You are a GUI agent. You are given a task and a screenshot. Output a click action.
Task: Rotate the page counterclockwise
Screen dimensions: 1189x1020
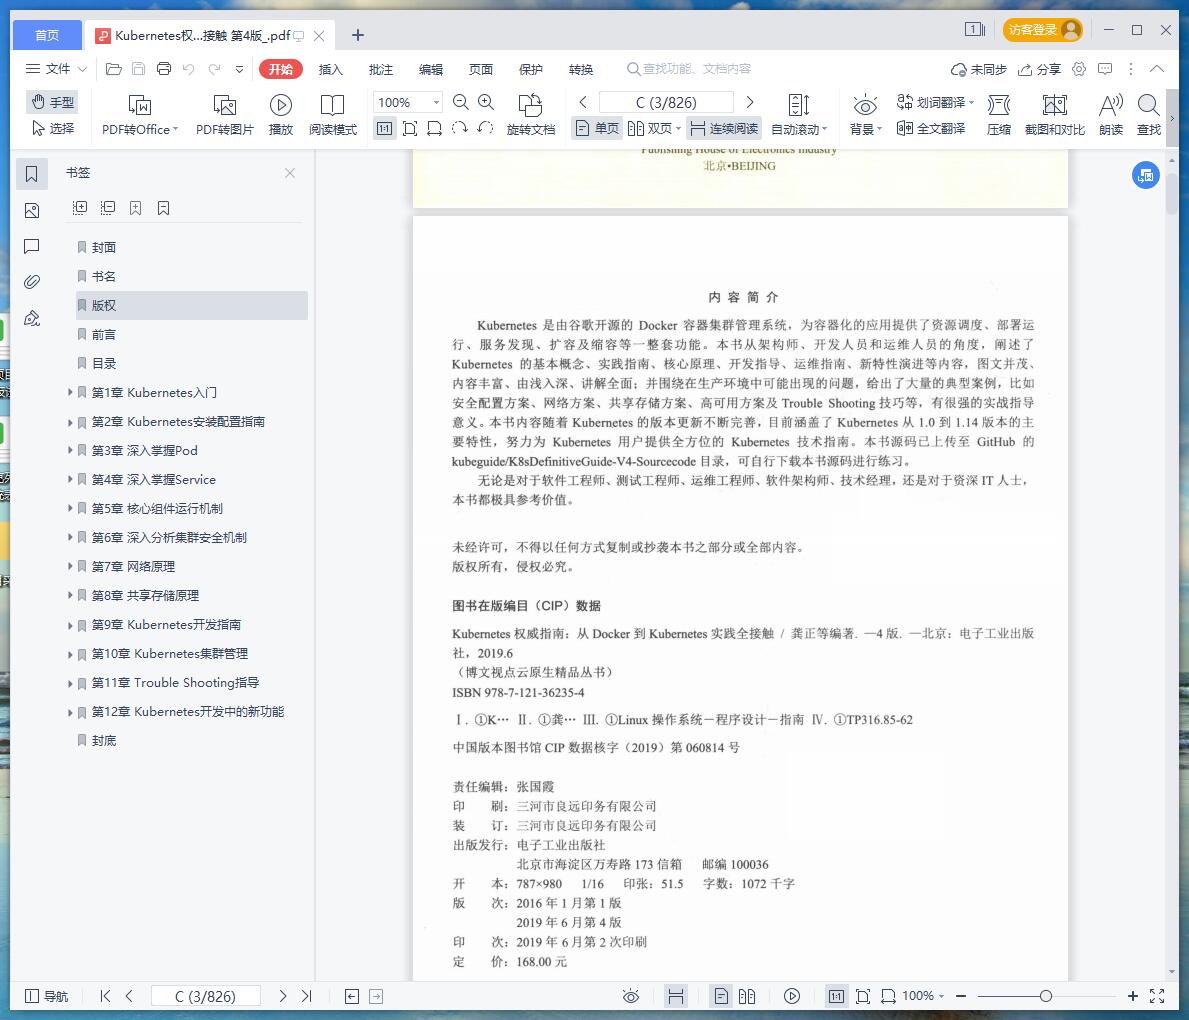(x=485, y=129)
